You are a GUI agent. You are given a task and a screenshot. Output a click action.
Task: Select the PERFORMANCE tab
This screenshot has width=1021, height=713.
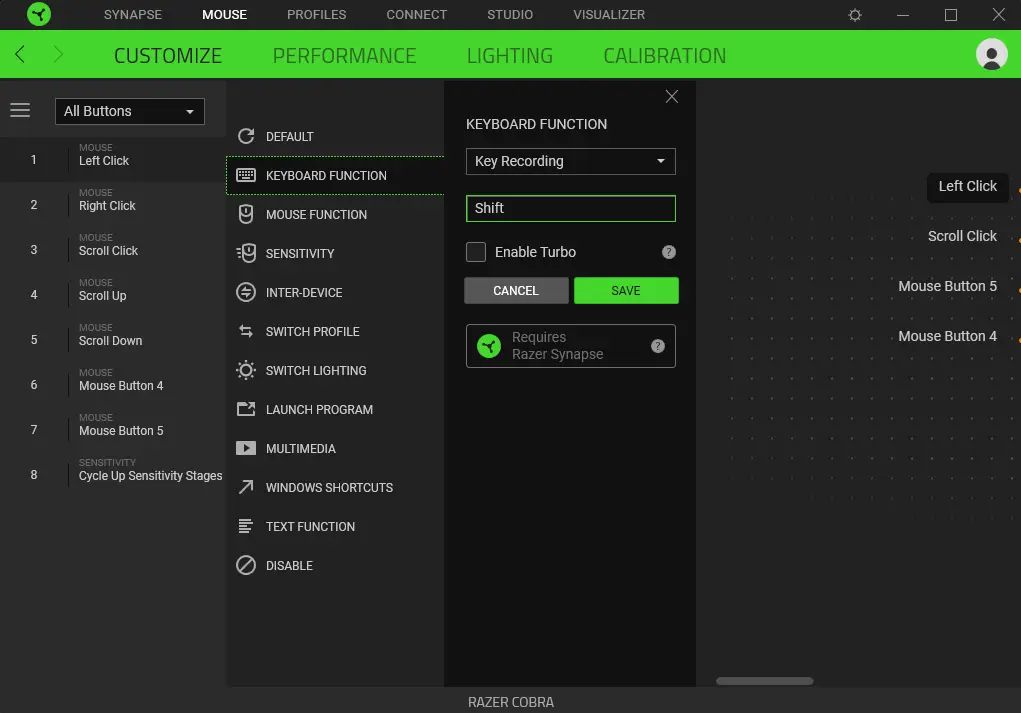point(344,55)
